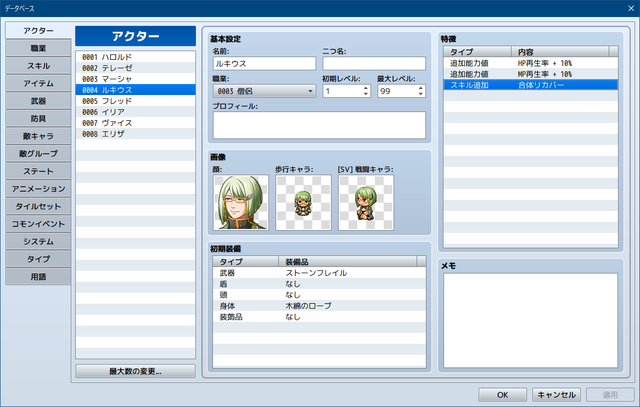This screenshot has width=640, height=407.
Task: Select the 武器 ストーンフレイル equipment row
Action: coord(319,273)
